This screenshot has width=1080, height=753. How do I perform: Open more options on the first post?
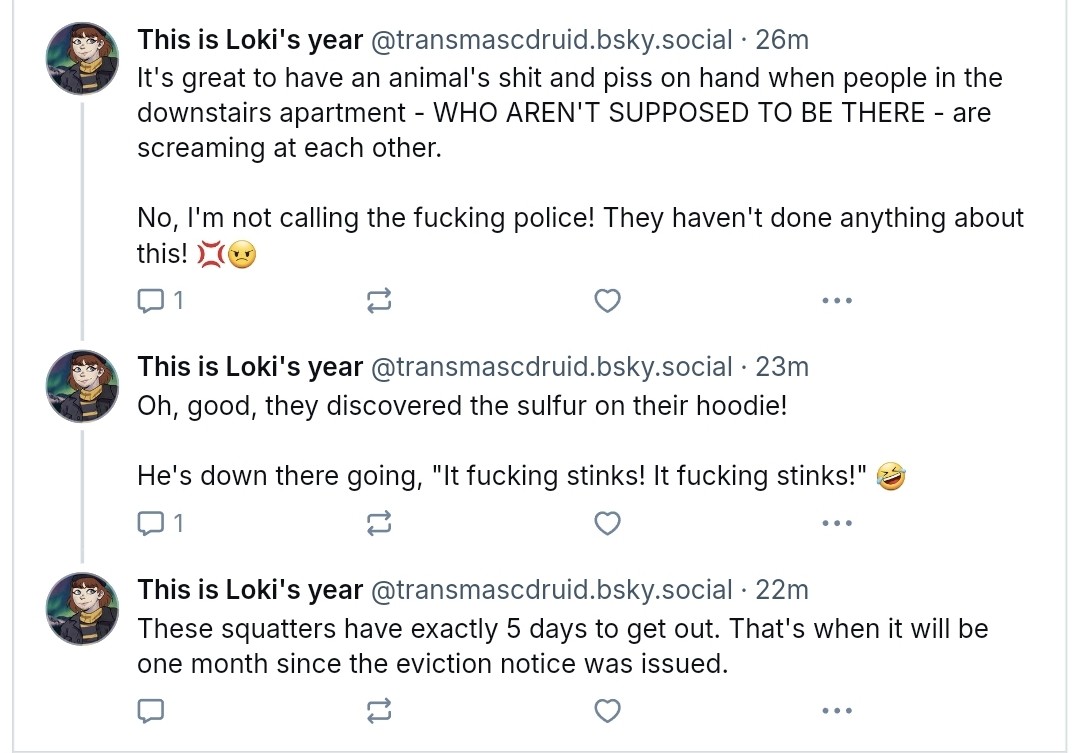point(835,300)
